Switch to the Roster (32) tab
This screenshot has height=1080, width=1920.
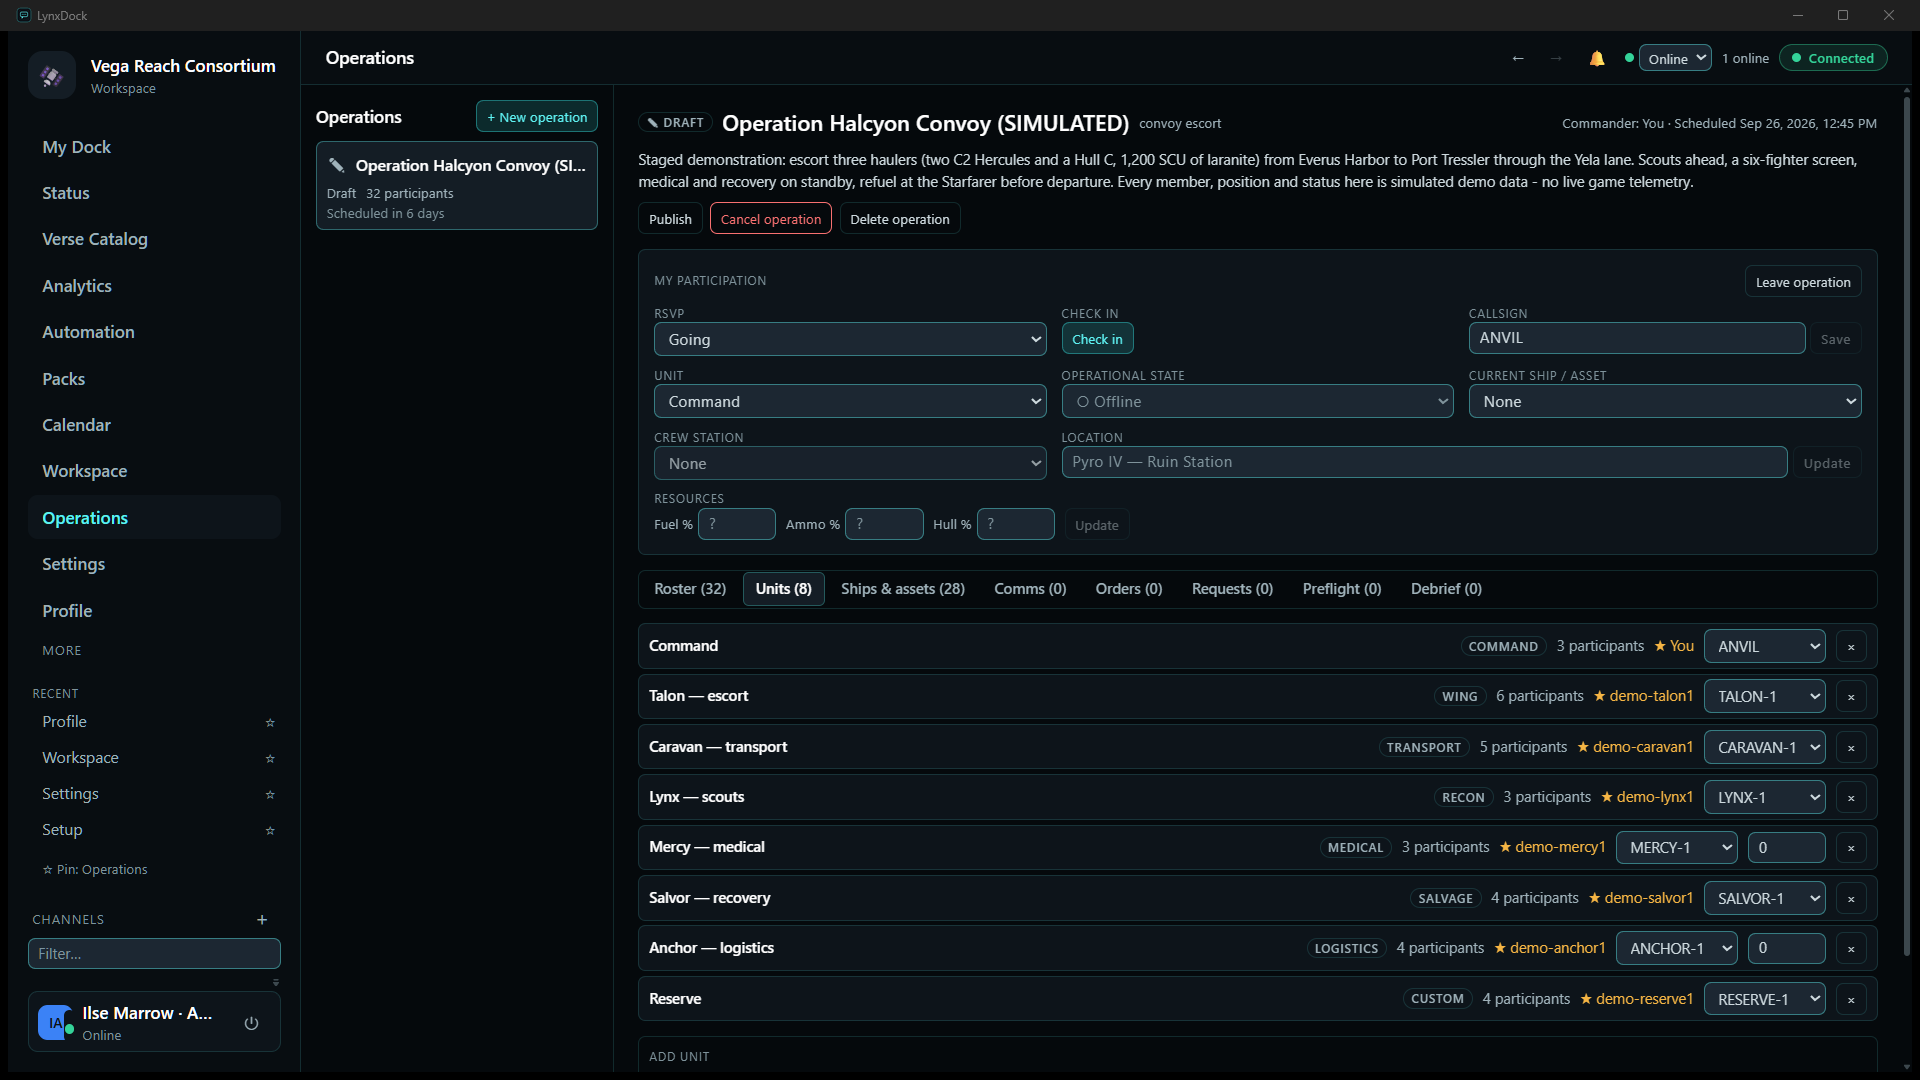(690, 589)
